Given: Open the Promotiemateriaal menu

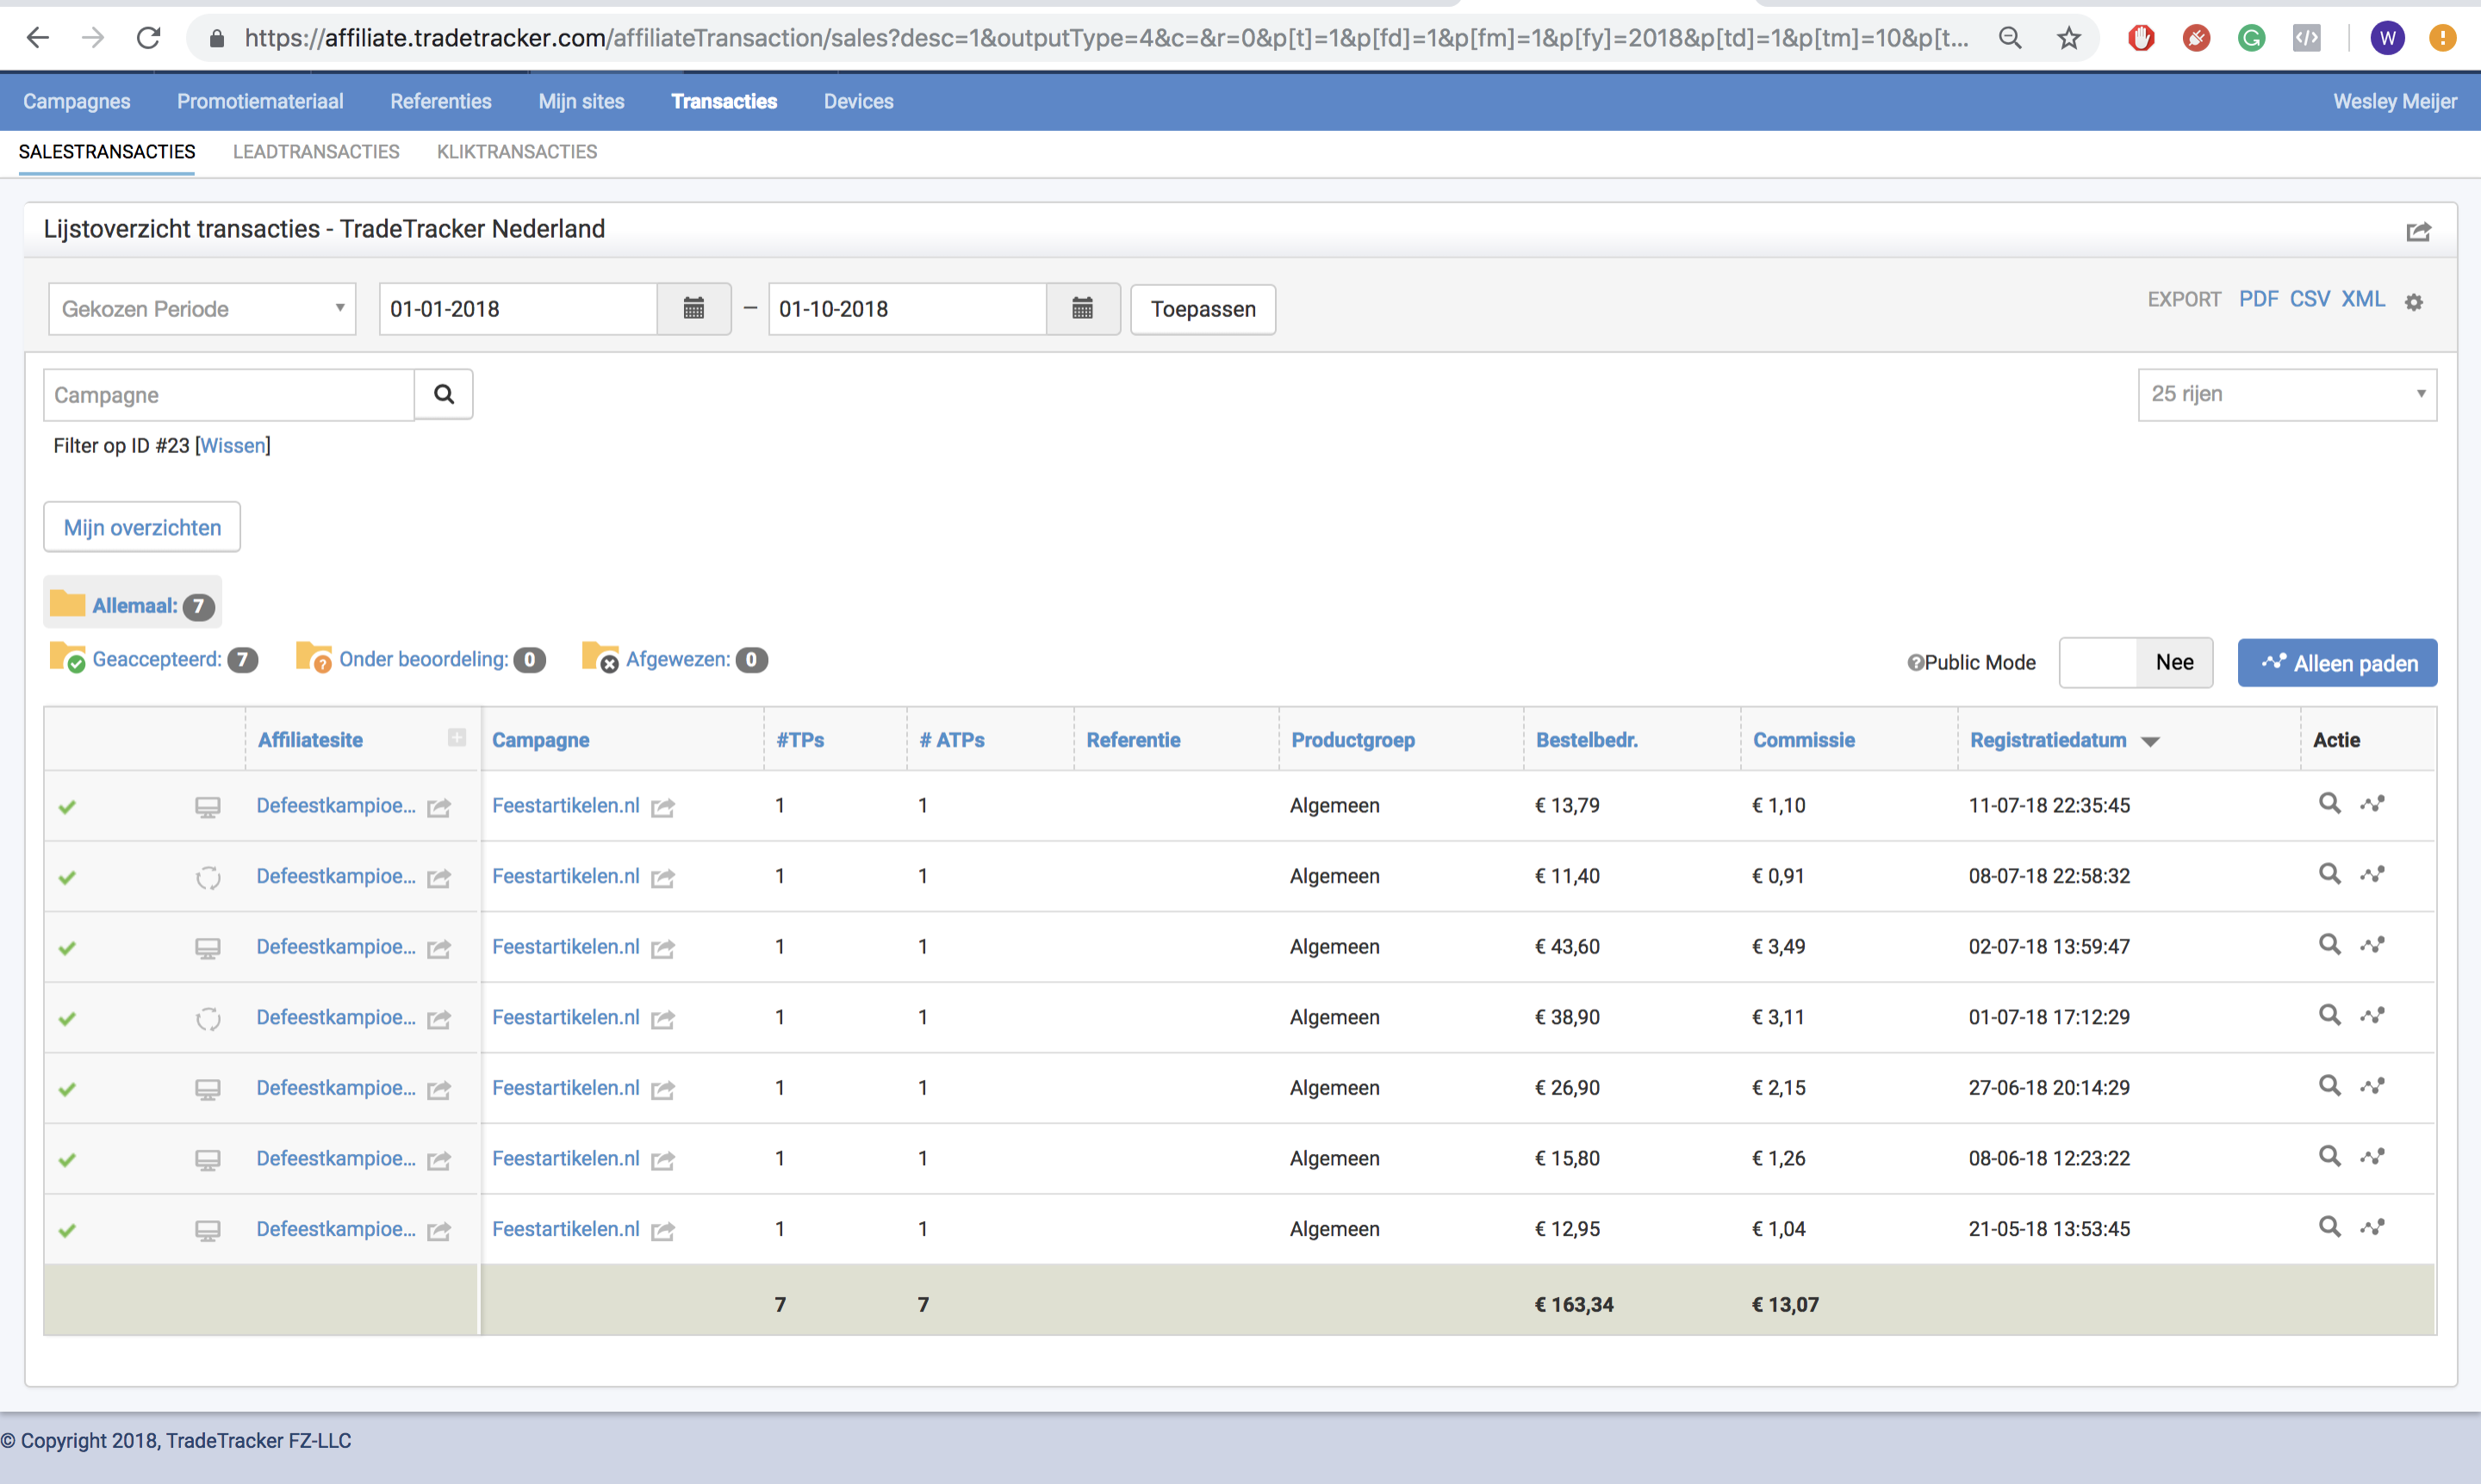Looking at the screenshot, I should pos(260,101).
